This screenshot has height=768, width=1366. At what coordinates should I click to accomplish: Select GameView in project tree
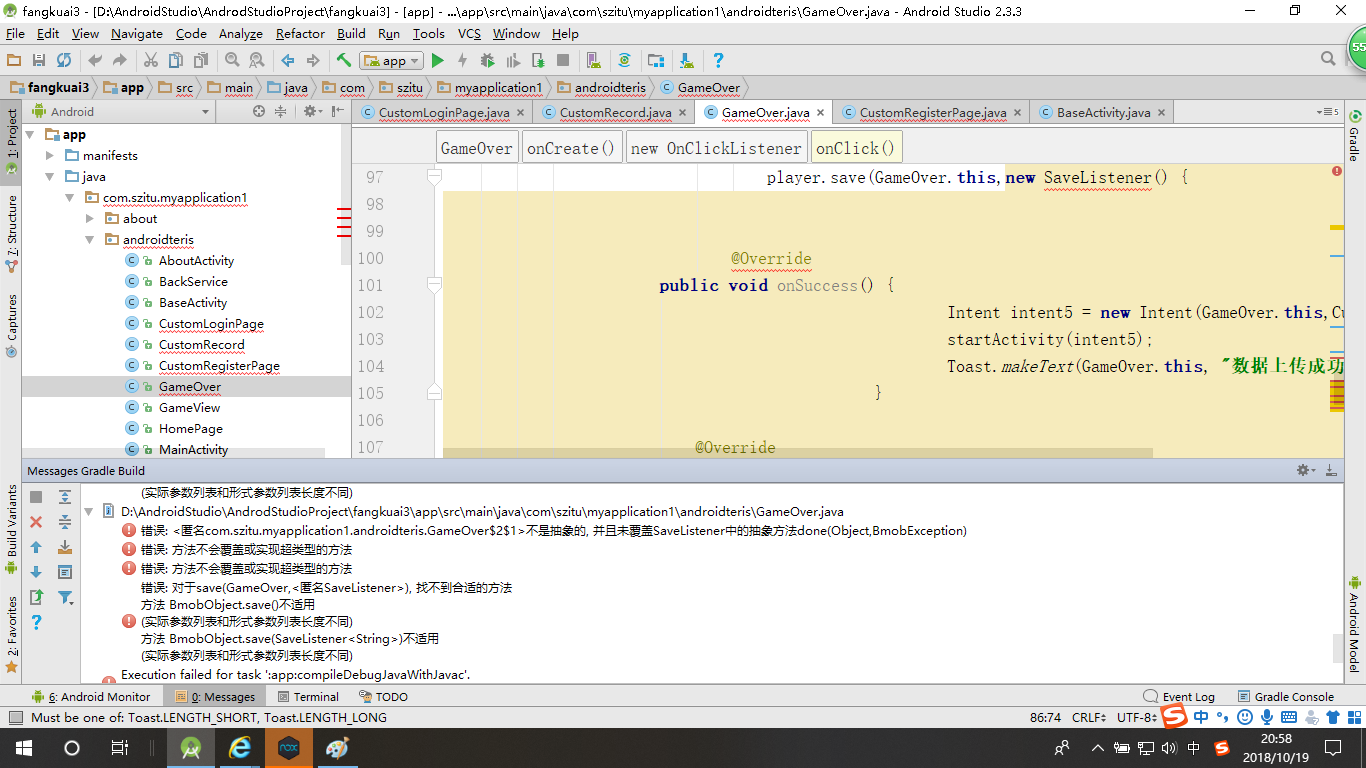point(189,408)
